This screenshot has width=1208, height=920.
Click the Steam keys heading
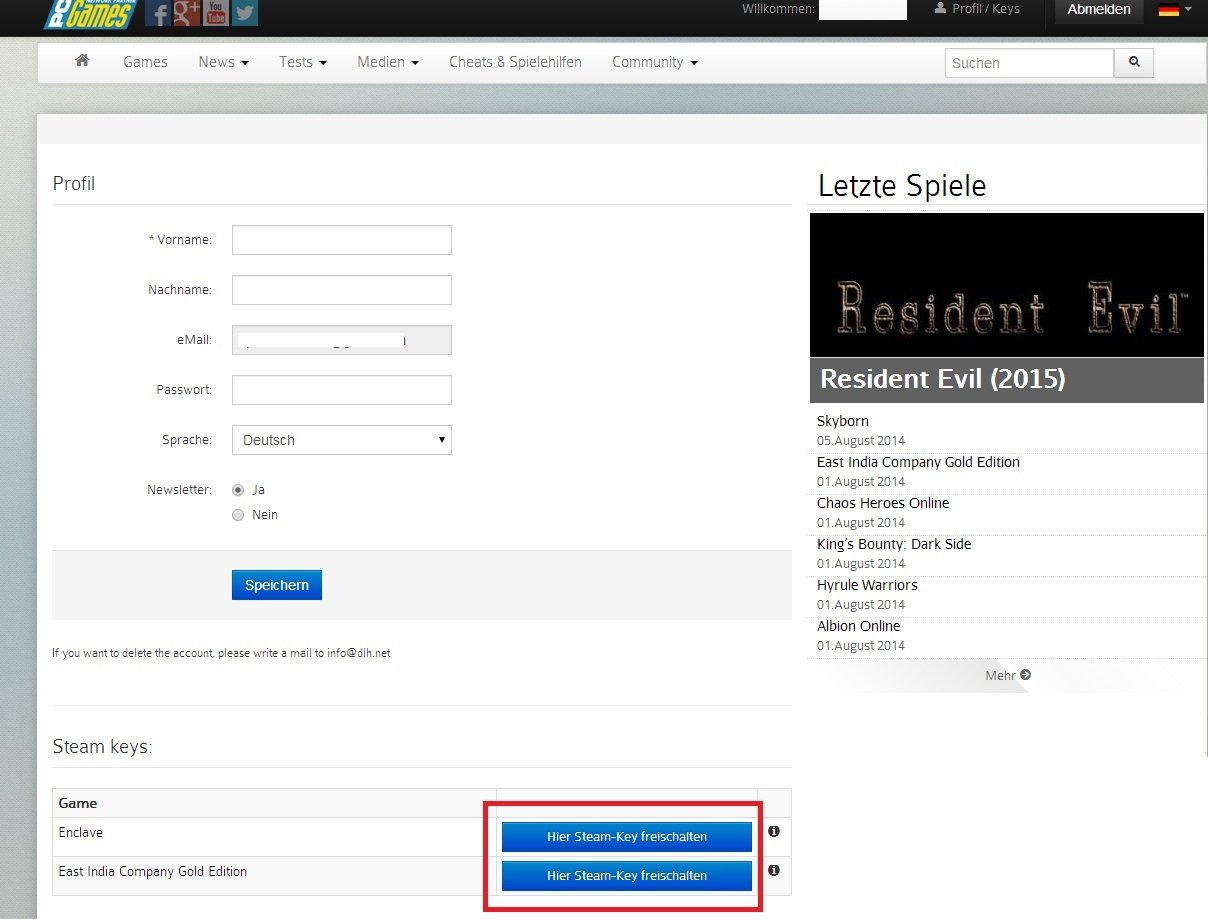[x=102, y=747]
